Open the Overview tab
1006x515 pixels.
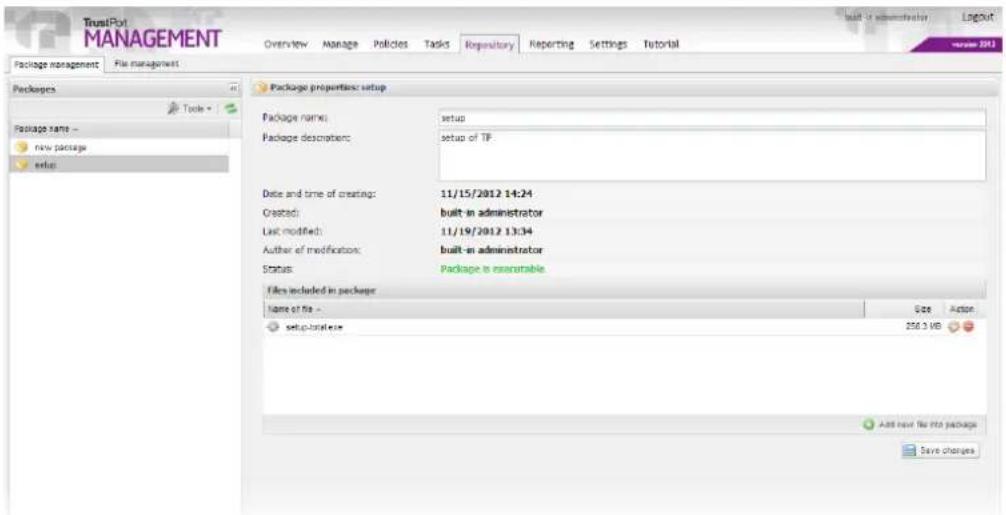click(286, 44)
